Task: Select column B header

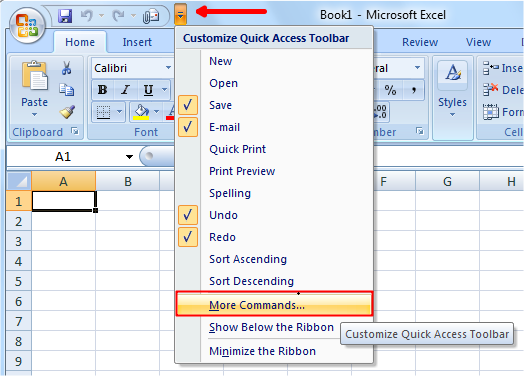Action: pos(128,181)
